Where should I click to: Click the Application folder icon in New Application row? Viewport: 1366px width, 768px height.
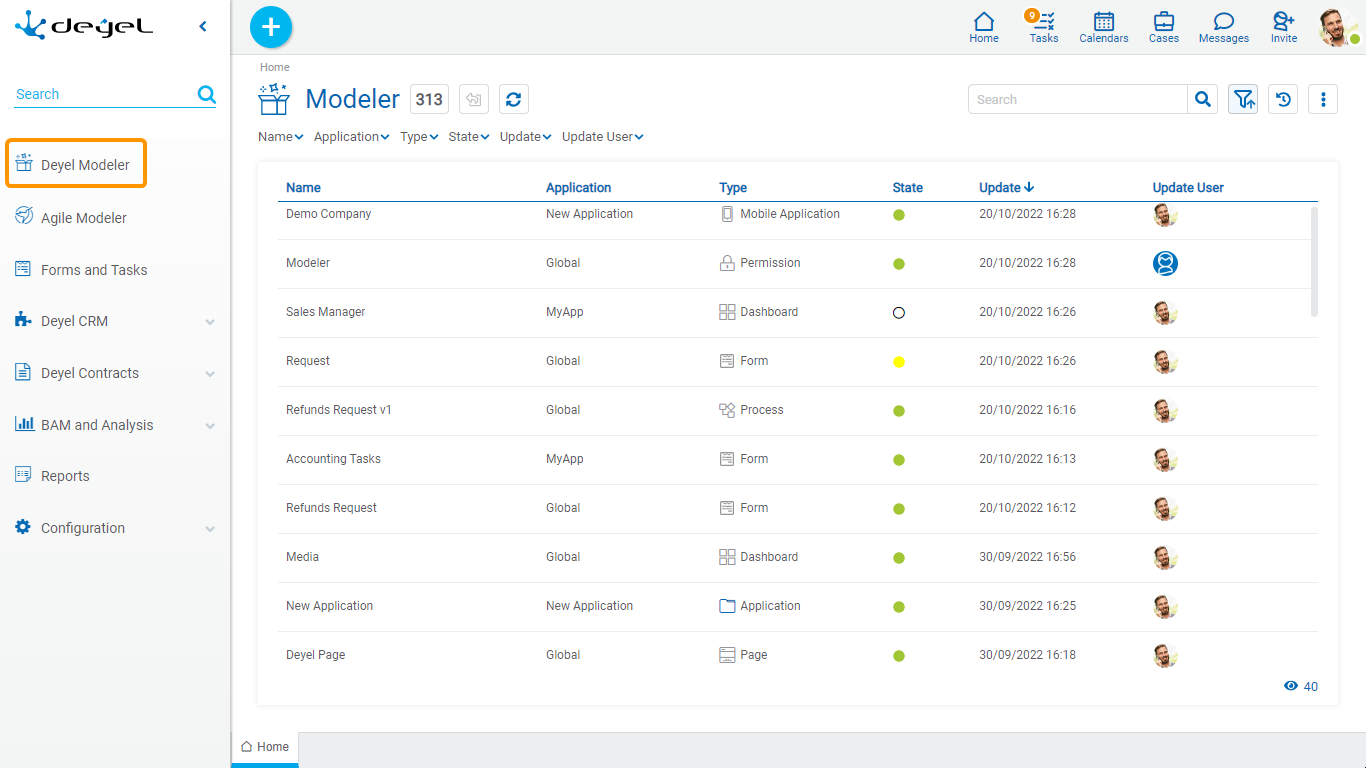click(727, 606)
